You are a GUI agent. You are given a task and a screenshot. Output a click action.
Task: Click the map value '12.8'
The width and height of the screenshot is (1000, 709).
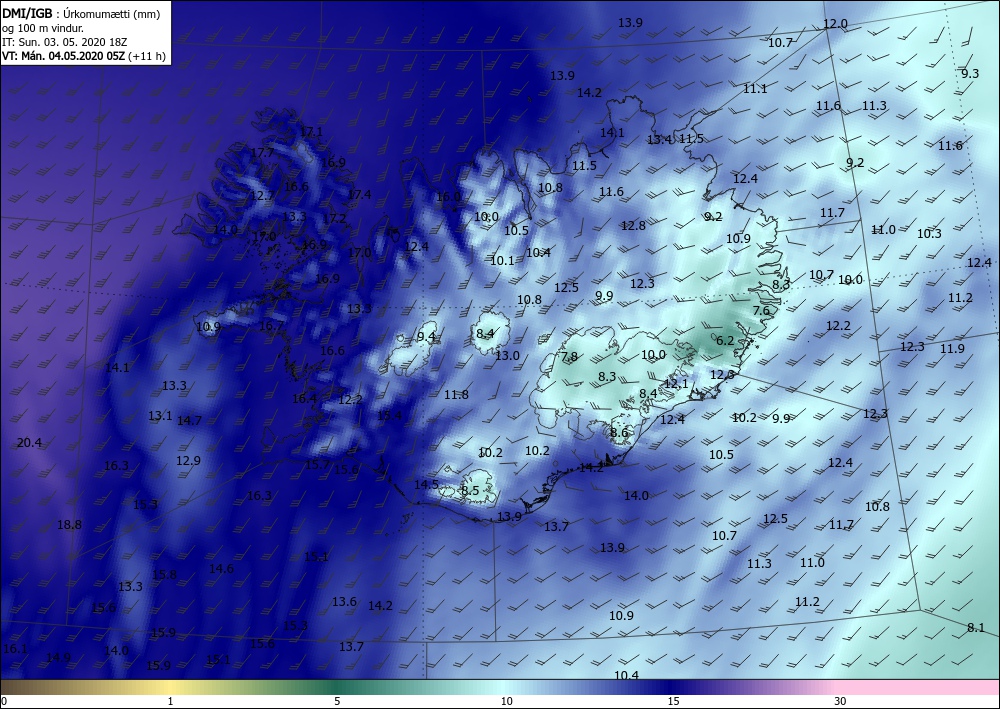coord(633,225)
